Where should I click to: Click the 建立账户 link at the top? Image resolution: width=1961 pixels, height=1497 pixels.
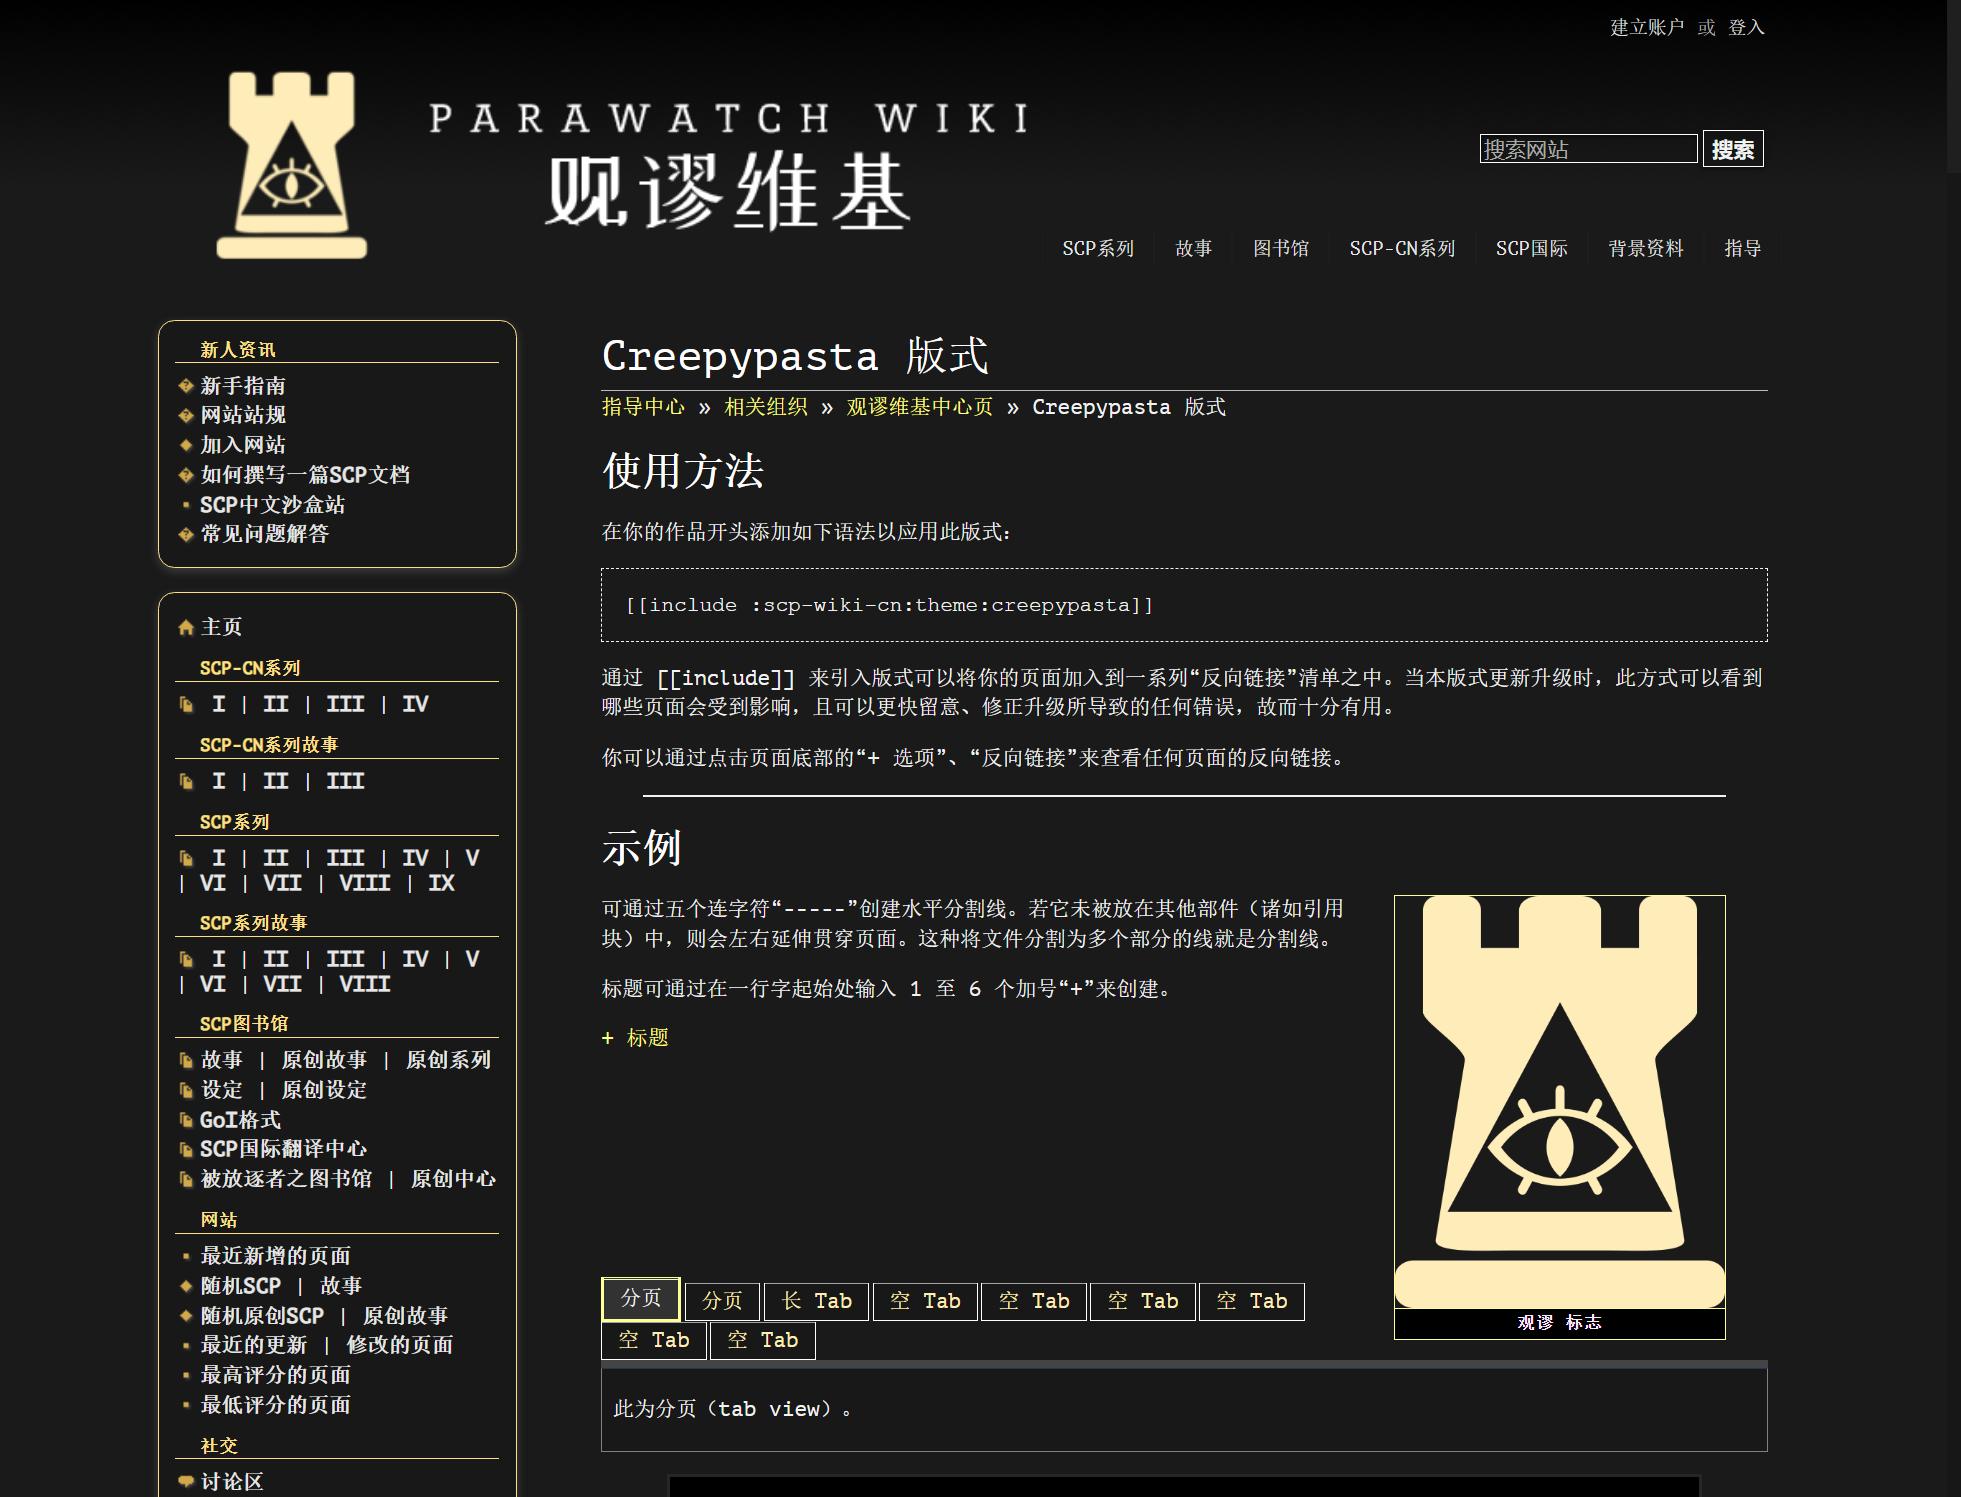(x=1646, y=27)
